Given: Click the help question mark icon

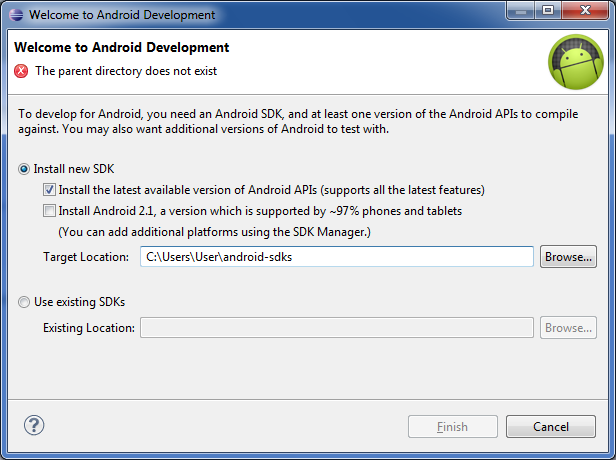Looking at the screenshot, I should [x=34, y=425].
